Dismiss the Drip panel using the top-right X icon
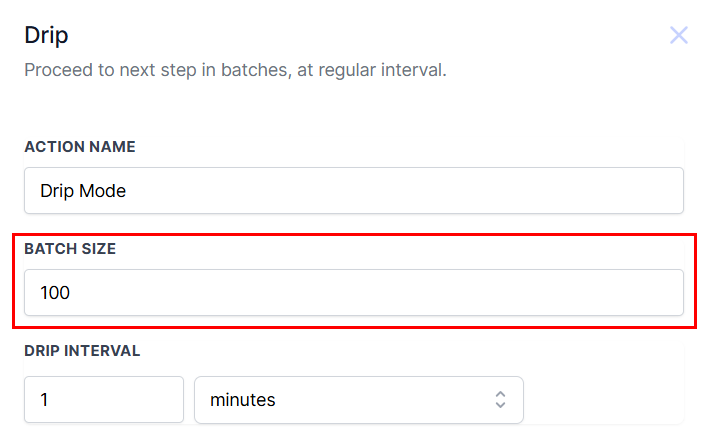Viewport: 714px width, 446px height. (679, 36)
